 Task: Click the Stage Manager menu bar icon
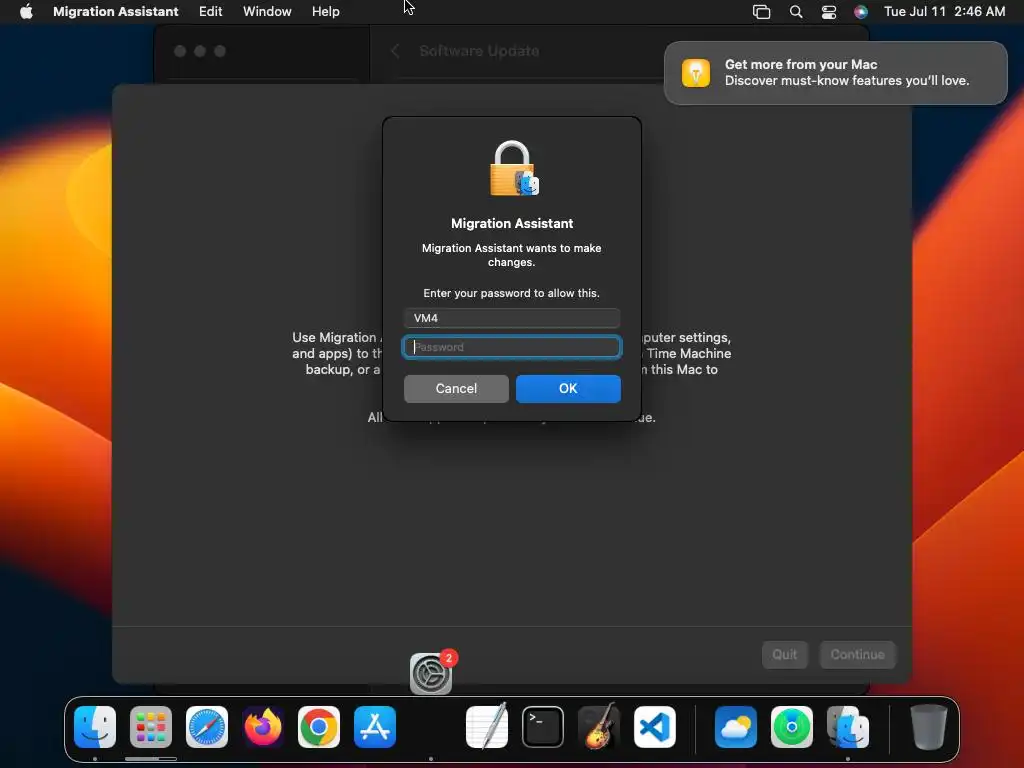point(761,12)
